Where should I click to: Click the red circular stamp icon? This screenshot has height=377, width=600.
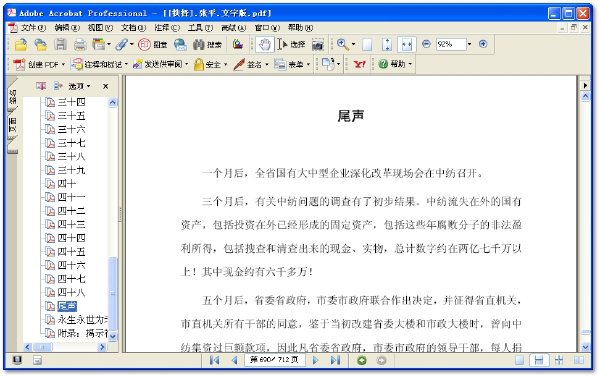coord(144,45)
